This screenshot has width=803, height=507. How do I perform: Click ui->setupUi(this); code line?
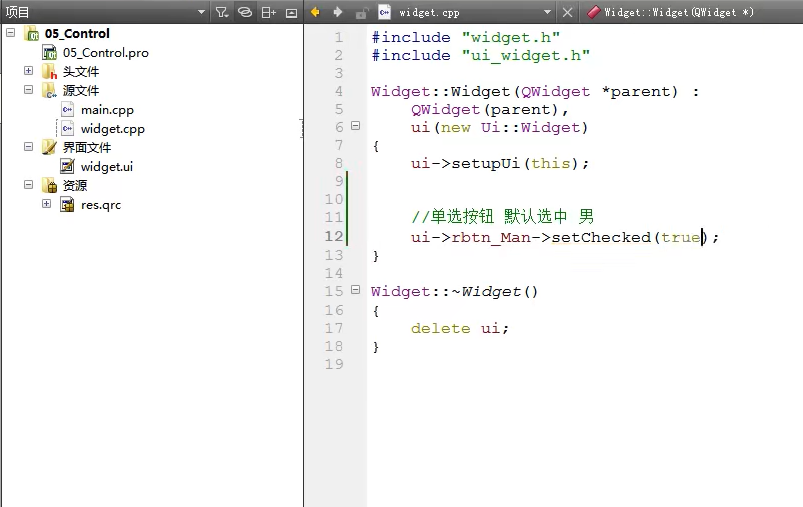tap(500, 163)
